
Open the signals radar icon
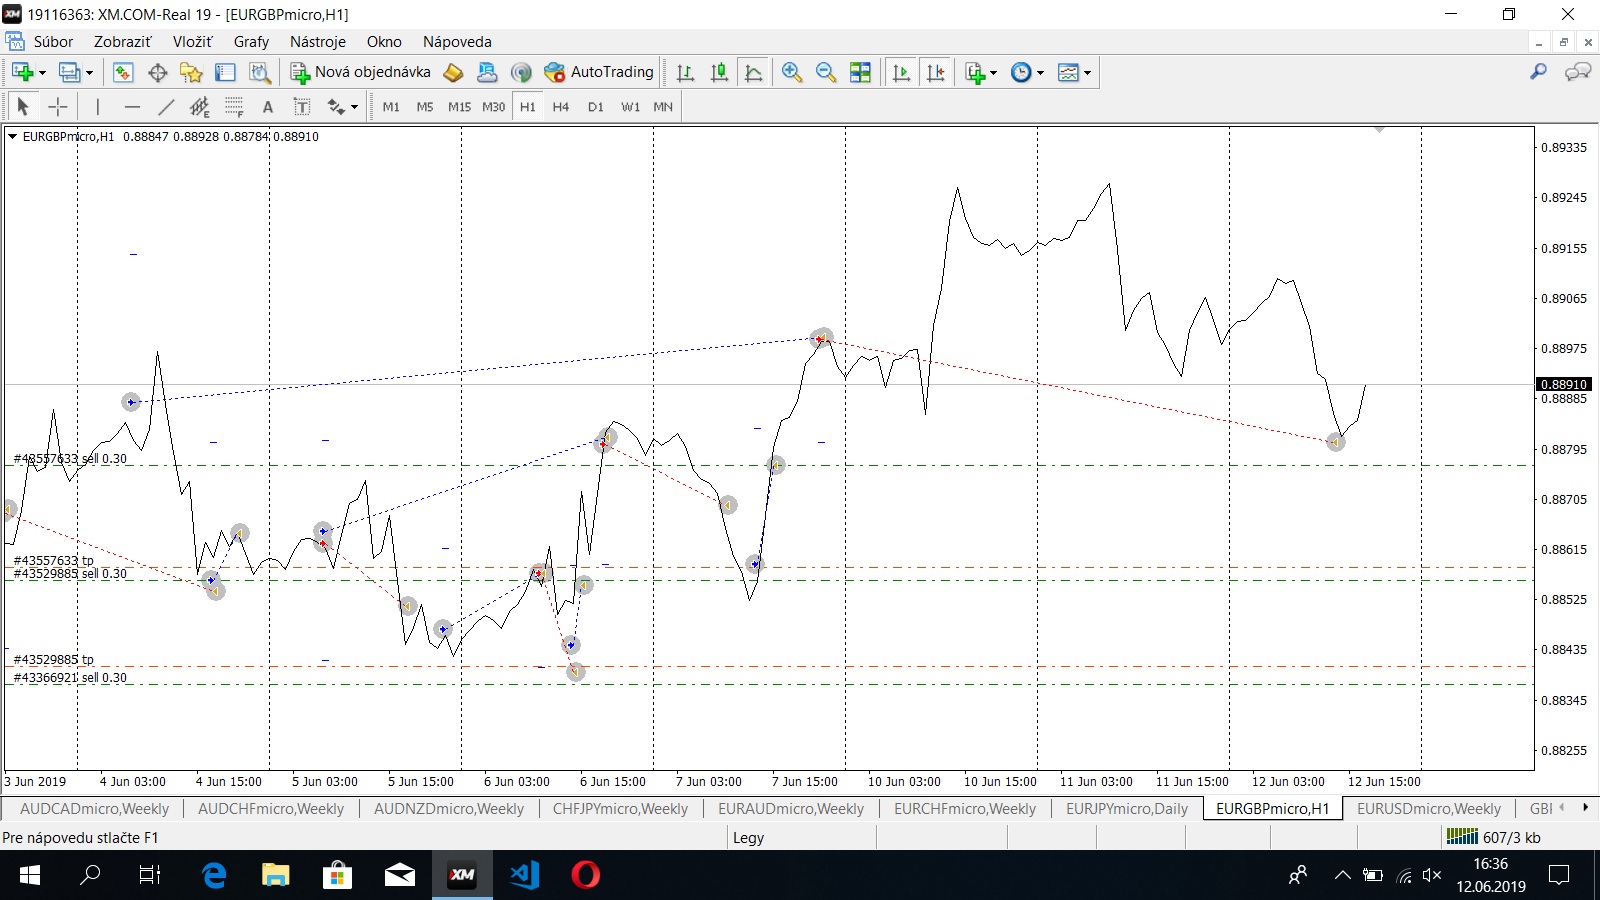tap(520, 72)
